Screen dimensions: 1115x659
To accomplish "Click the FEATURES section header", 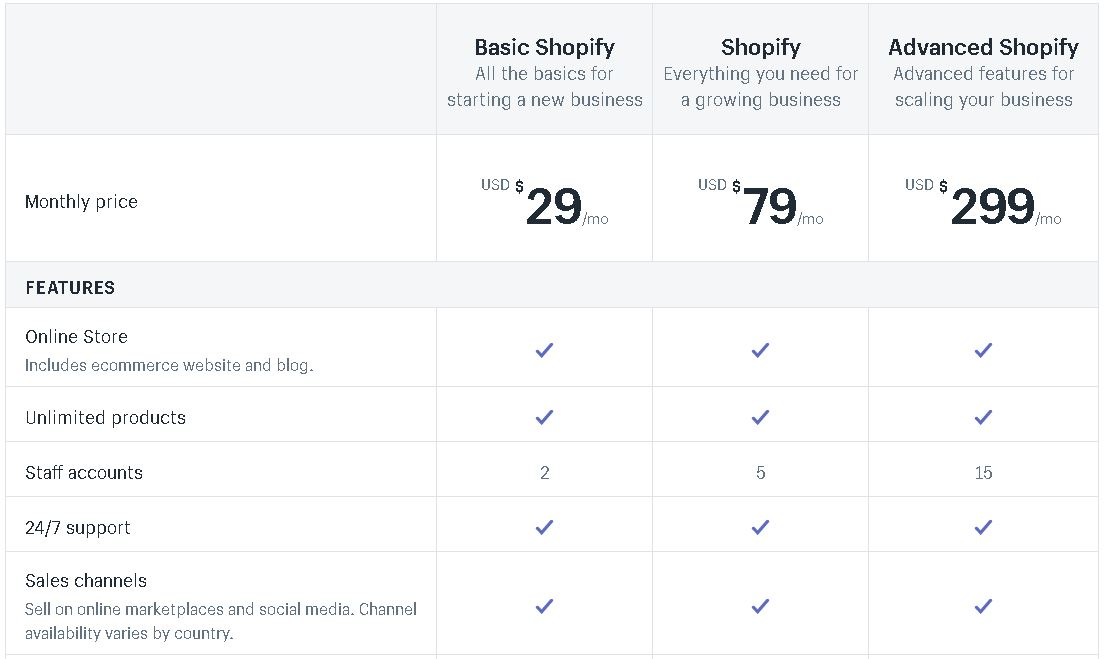I will pyautogui.click(x=70, y=287).
